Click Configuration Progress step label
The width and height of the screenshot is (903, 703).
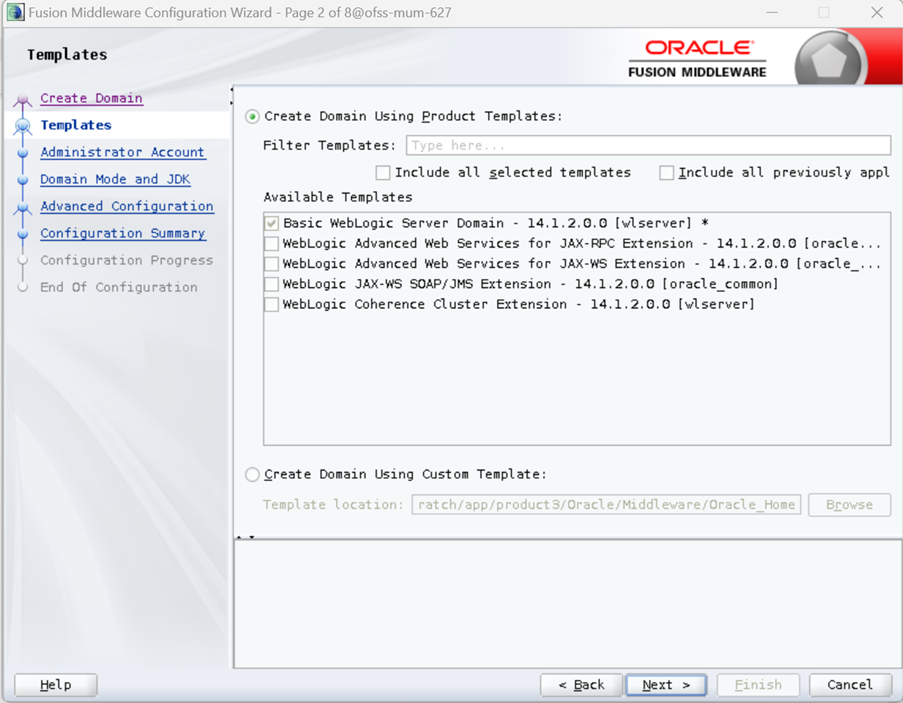click(x=126, y=260)
